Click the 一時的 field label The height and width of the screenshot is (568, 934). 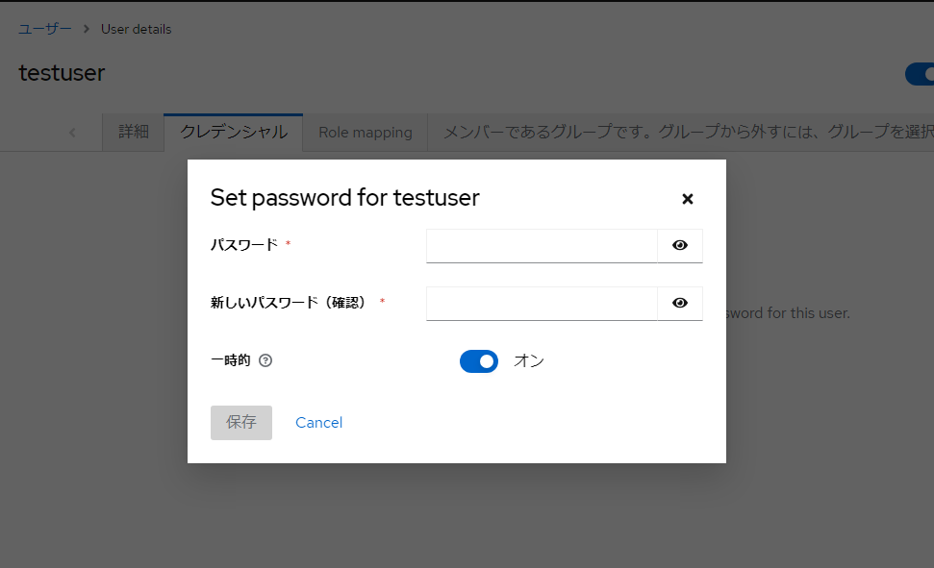(230, 361)
